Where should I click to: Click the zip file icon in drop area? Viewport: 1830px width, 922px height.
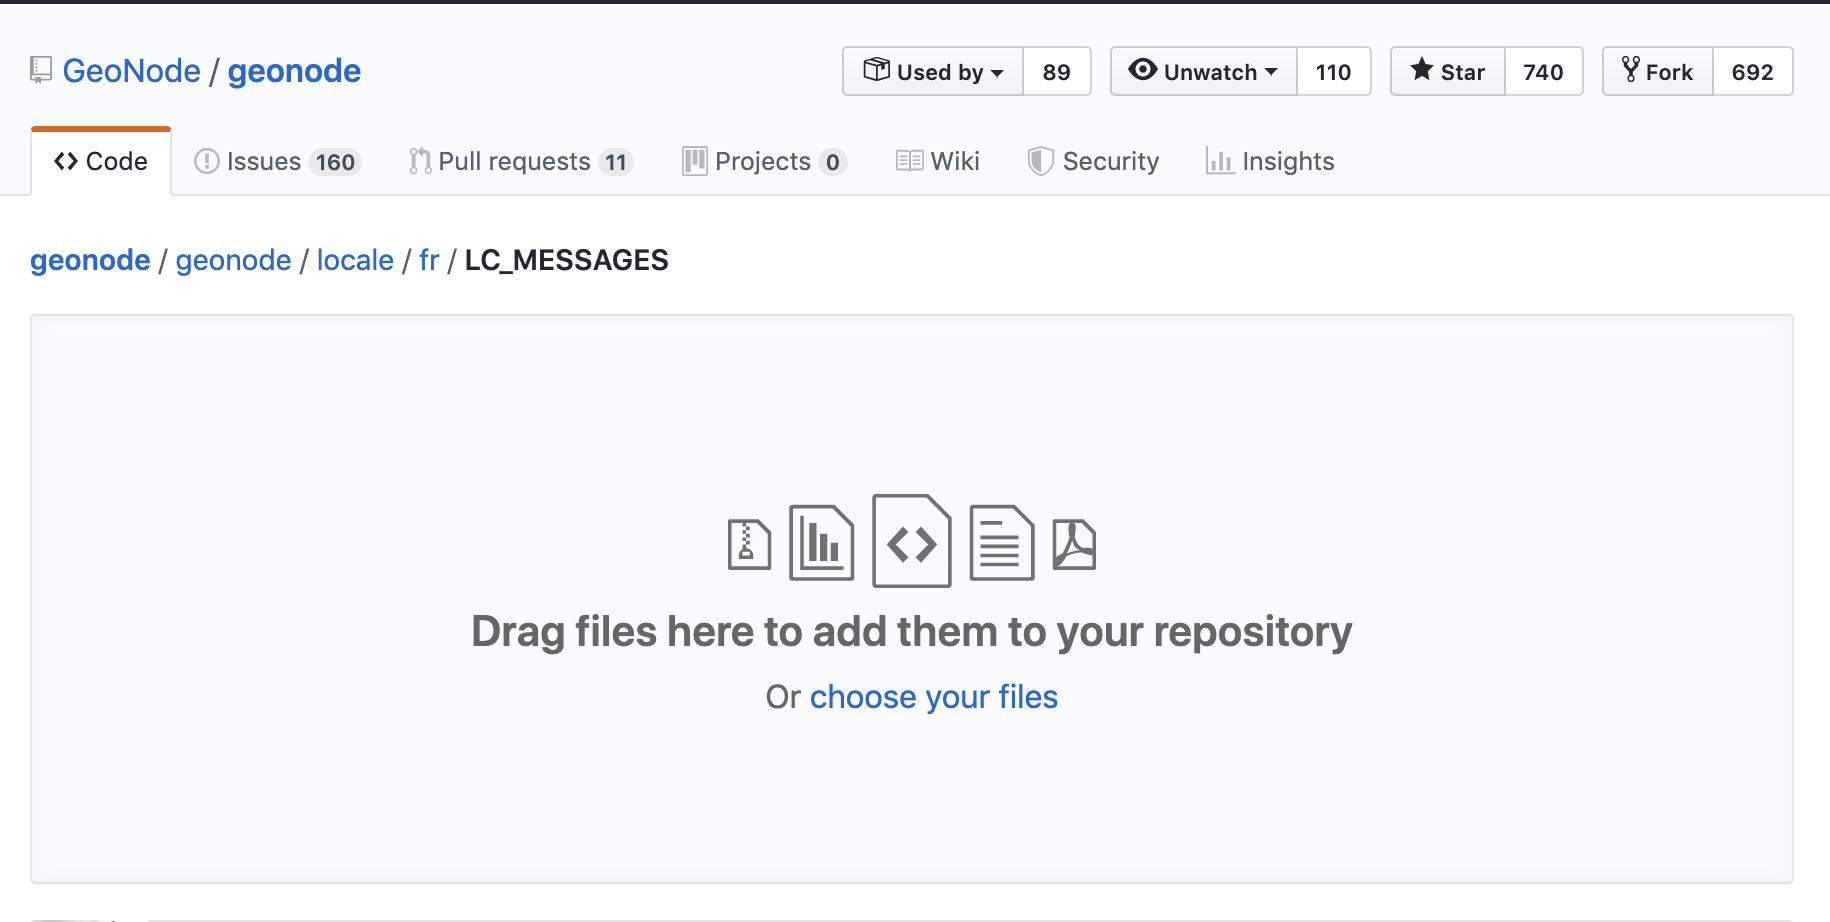(749, 545)
